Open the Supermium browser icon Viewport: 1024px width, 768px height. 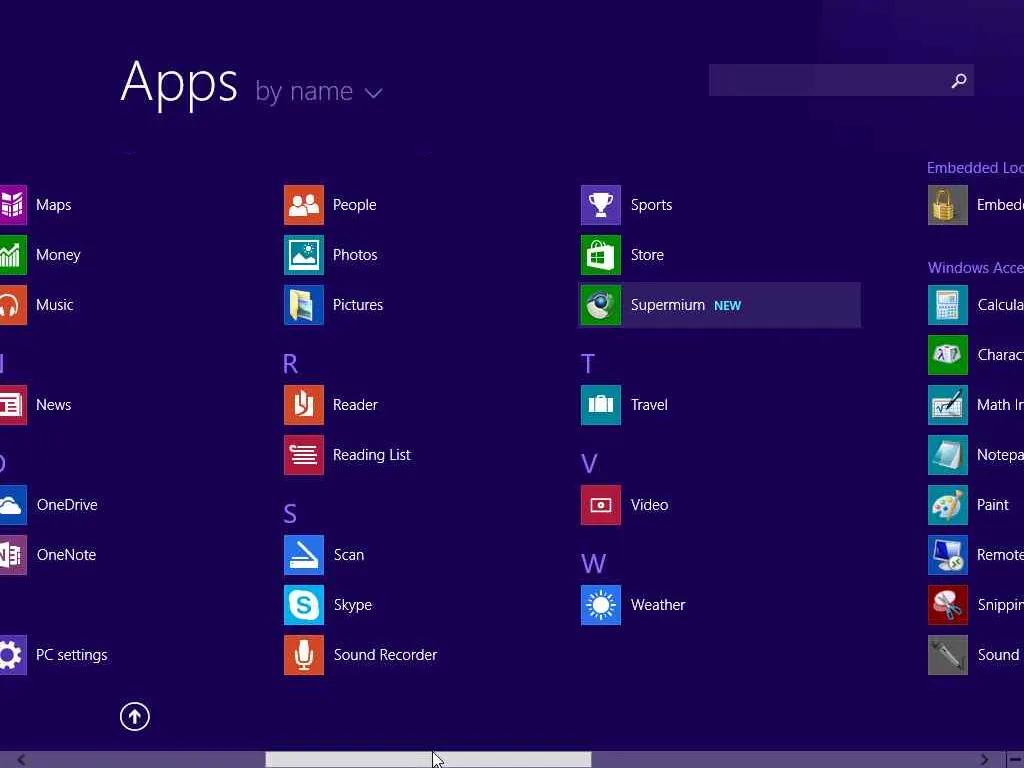point(601,305)
